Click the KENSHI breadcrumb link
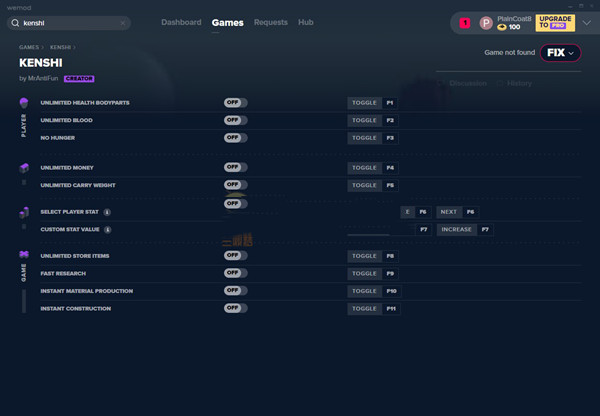The width and height of the screenshot is (600, 416). pos(60,47)
